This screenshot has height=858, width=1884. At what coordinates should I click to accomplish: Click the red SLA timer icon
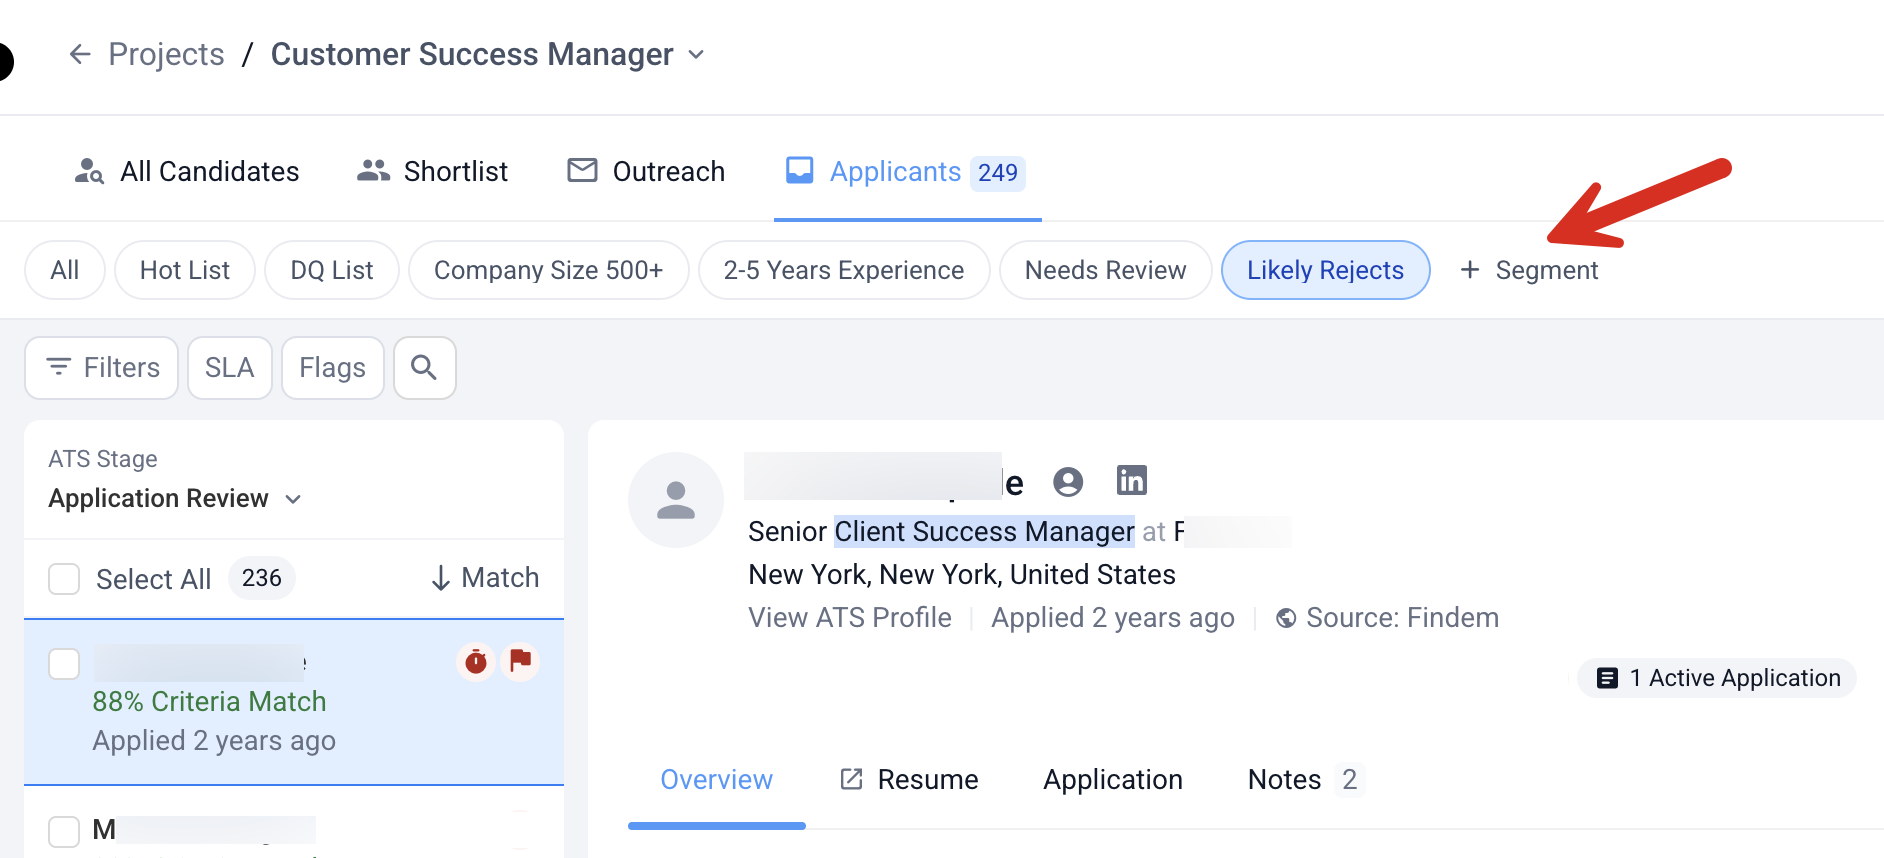point(476,661)
